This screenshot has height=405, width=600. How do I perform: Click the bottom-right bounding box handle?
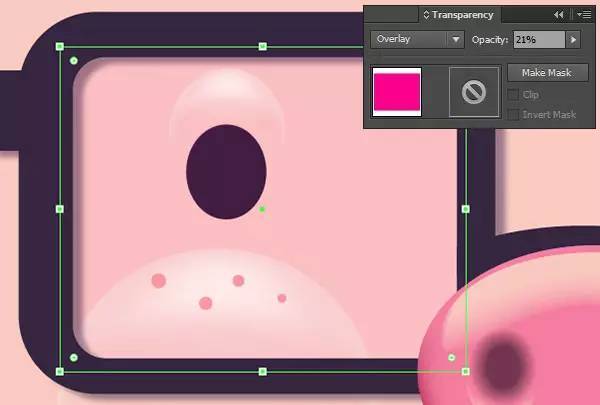click(x=465, y=371)
